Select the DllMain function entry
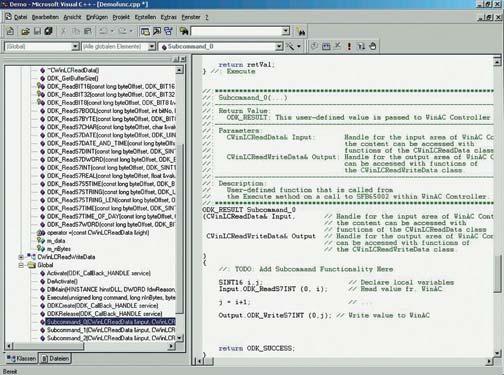The width and height of the screenshot is (504, 375). [111, 289]
